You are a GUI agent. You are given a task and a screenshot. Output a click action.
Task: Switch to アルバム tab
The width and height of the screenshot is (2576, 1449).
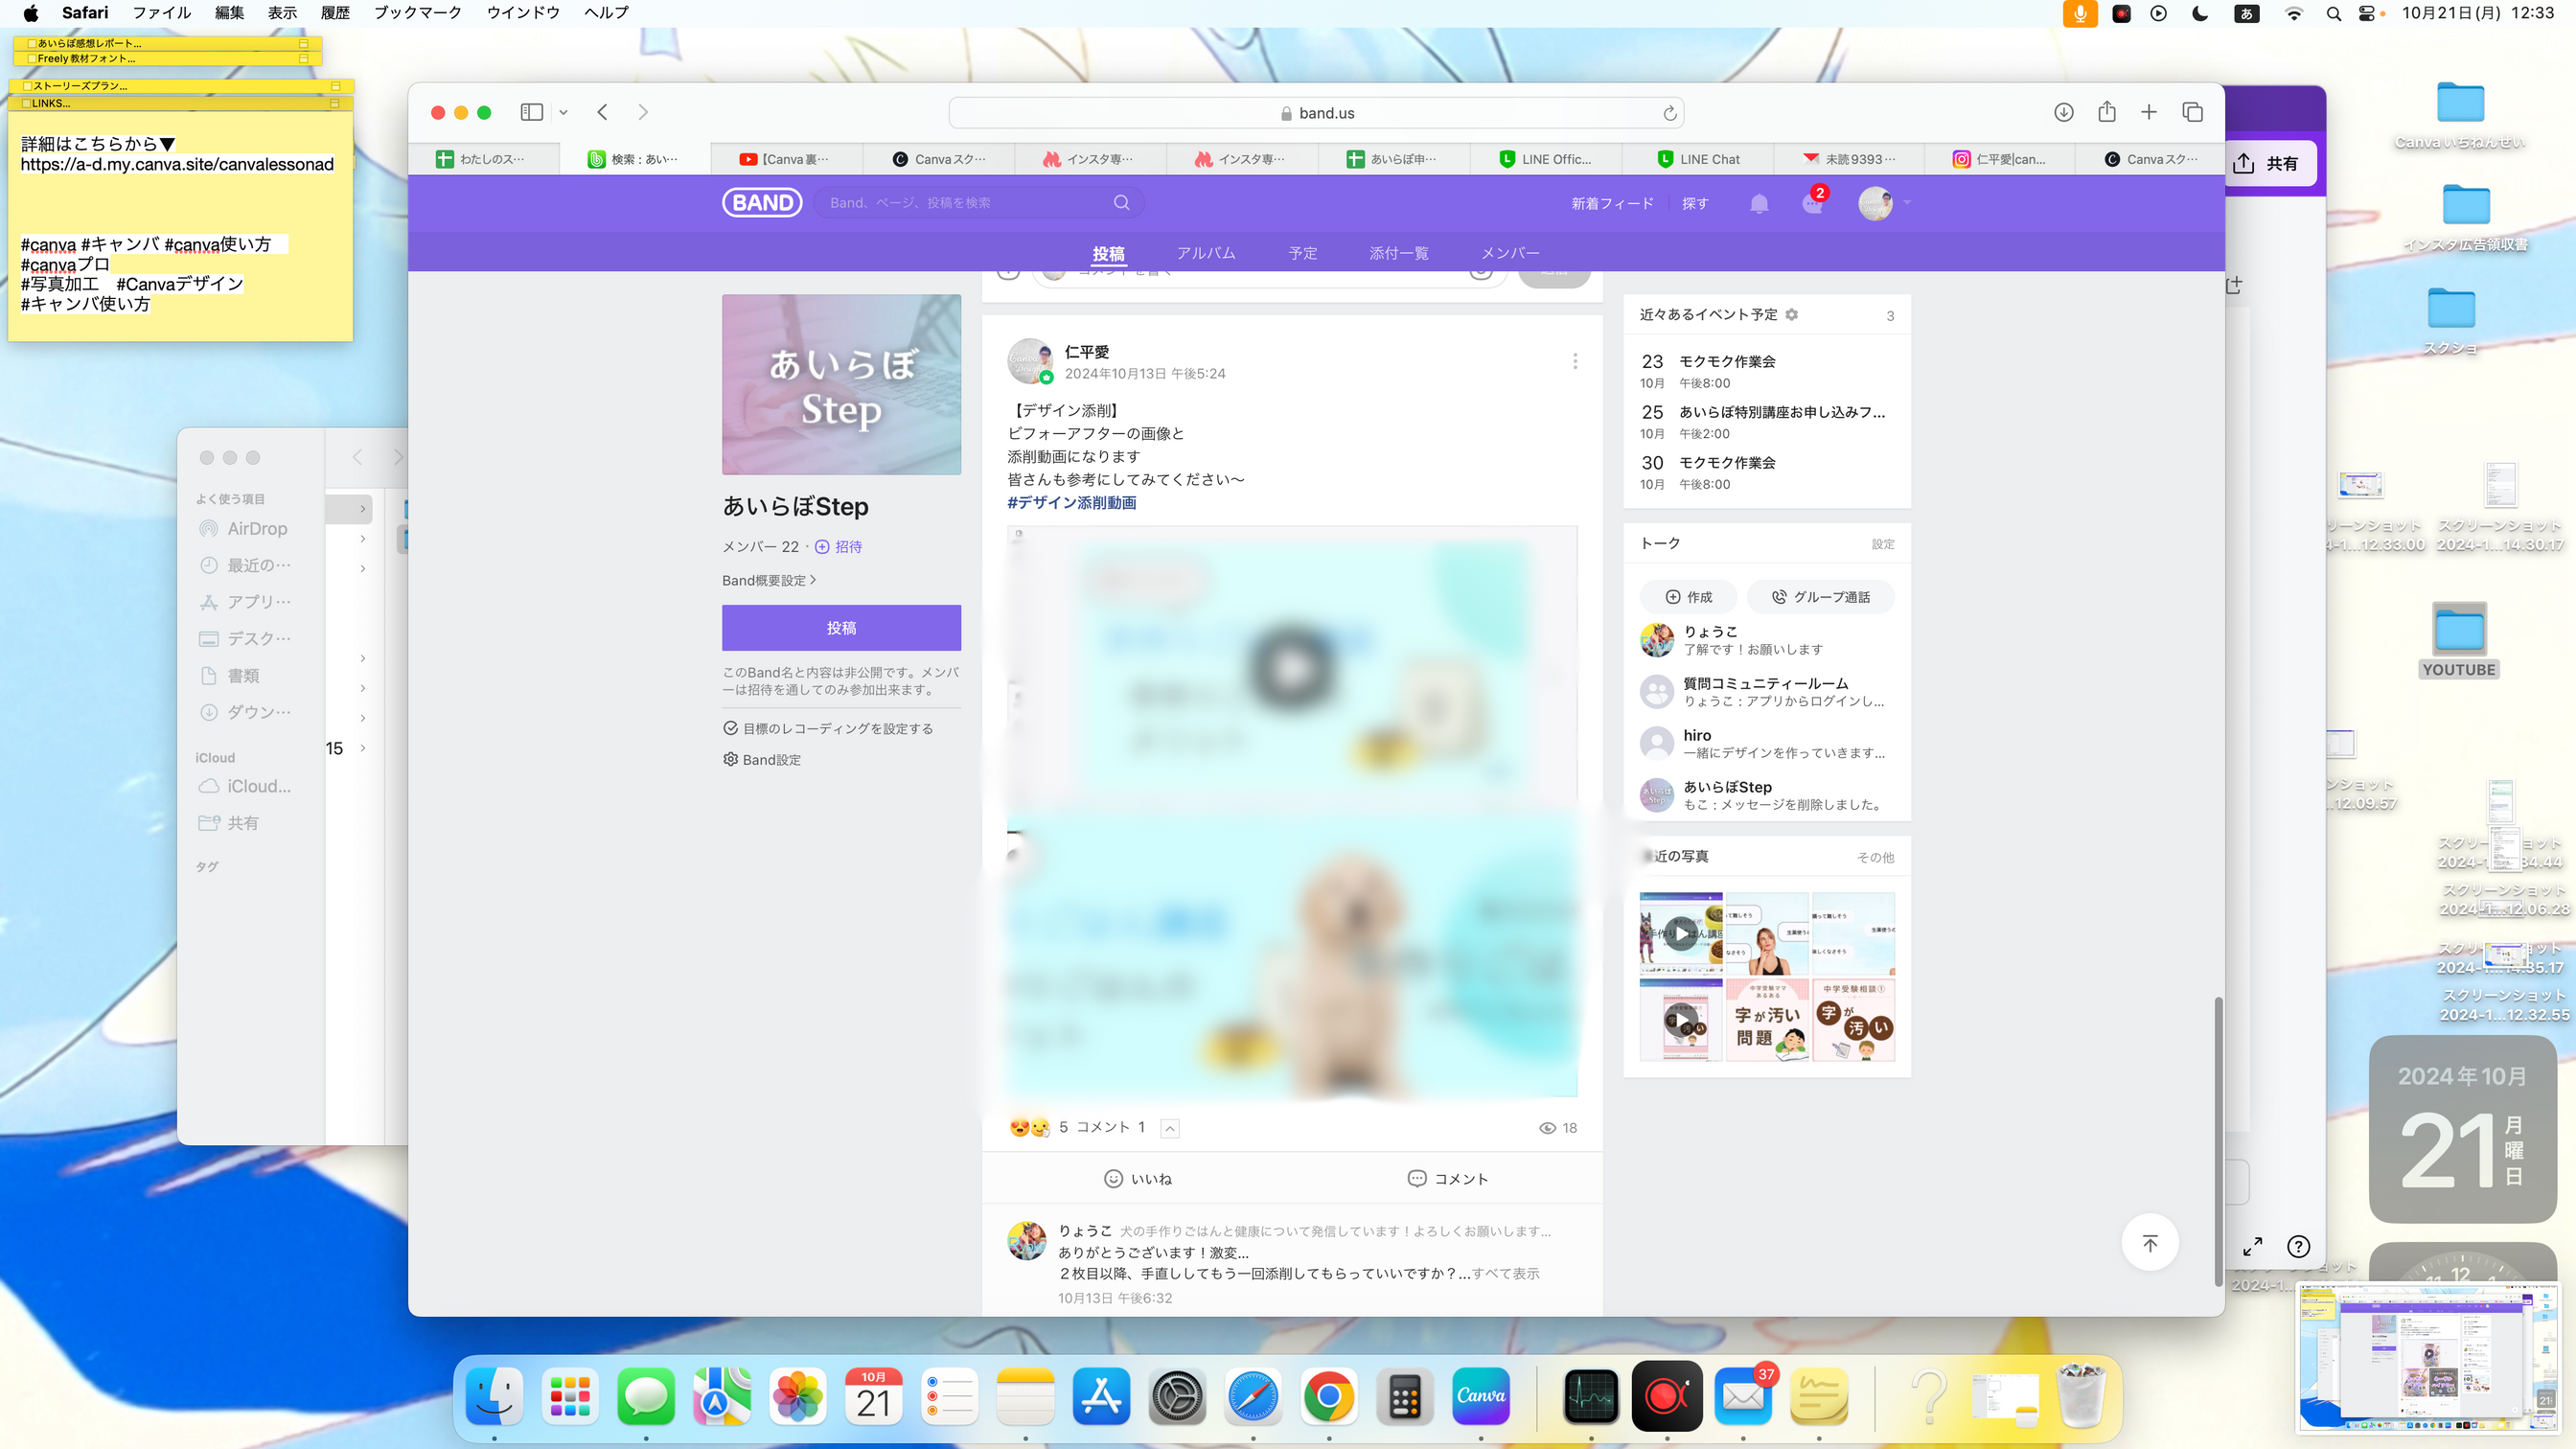click(x=1206, y=253)
